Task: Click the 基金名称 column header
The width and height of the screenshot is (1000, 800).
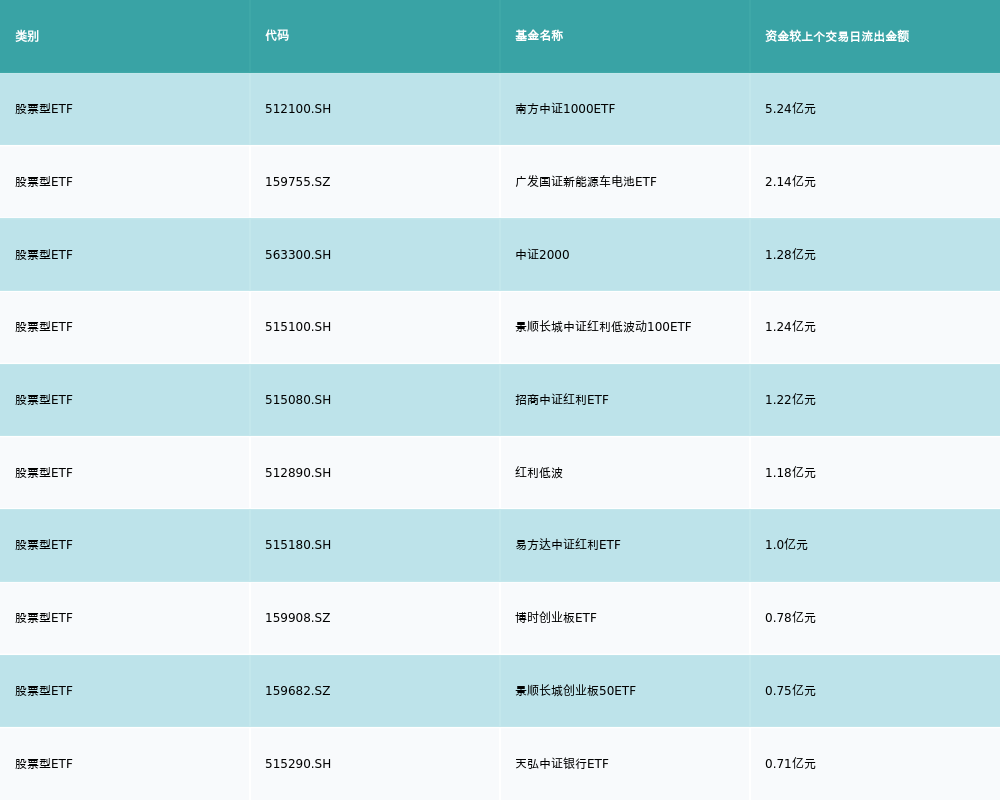Action: pyautogui.click(x=539, y=36)
